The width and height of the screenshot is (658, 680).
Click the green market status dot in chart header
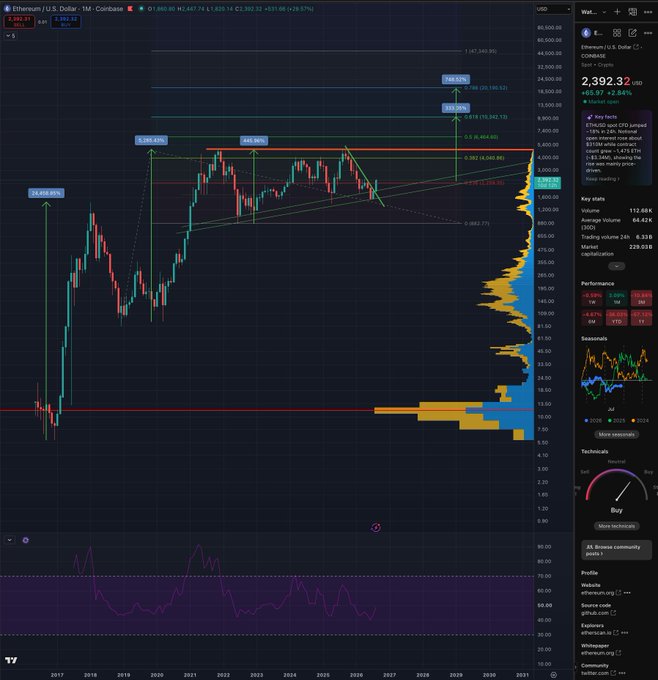coord(141,9)
